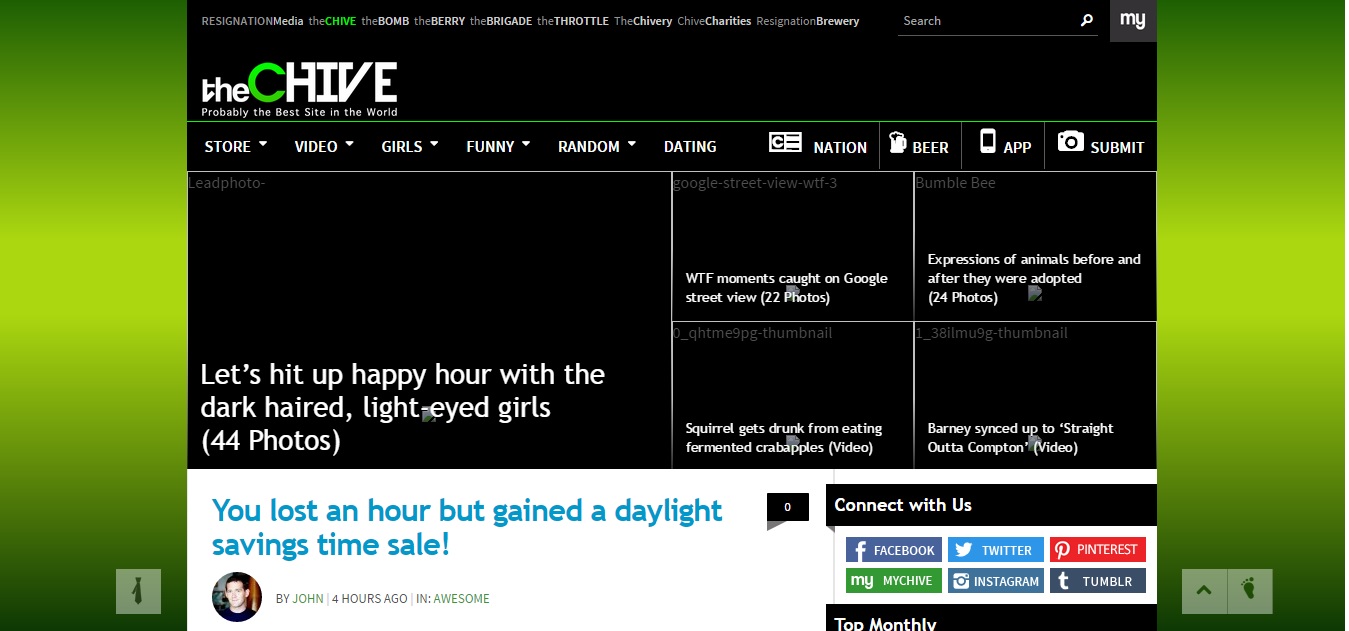1349x631 pixels.
Task: Open Chive Nation card icon
Action: [785, 143]
